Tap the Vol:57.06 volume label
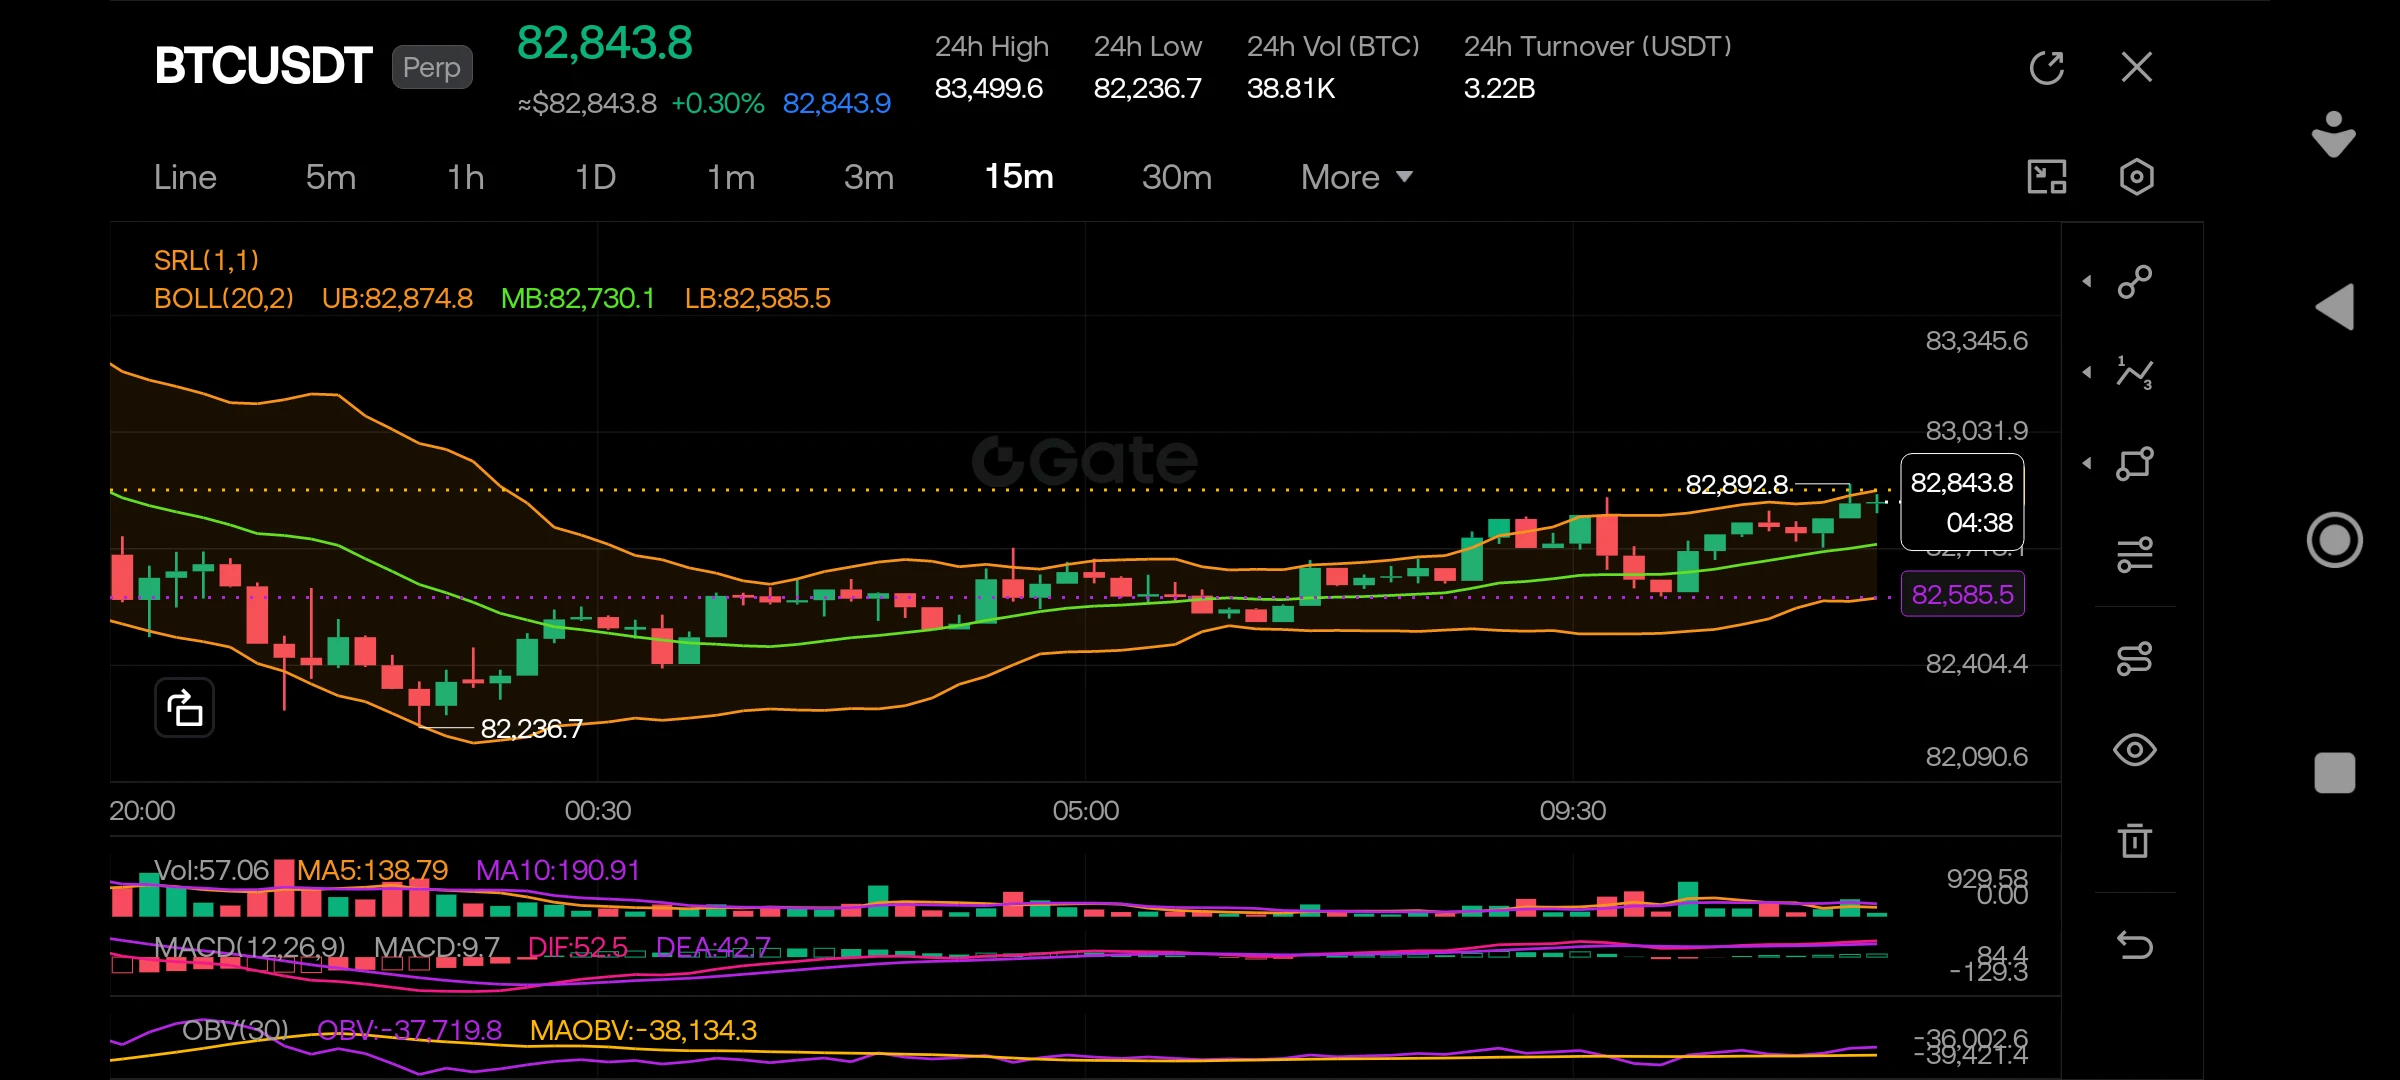2400x1080 pixels. tap(211, 870)
